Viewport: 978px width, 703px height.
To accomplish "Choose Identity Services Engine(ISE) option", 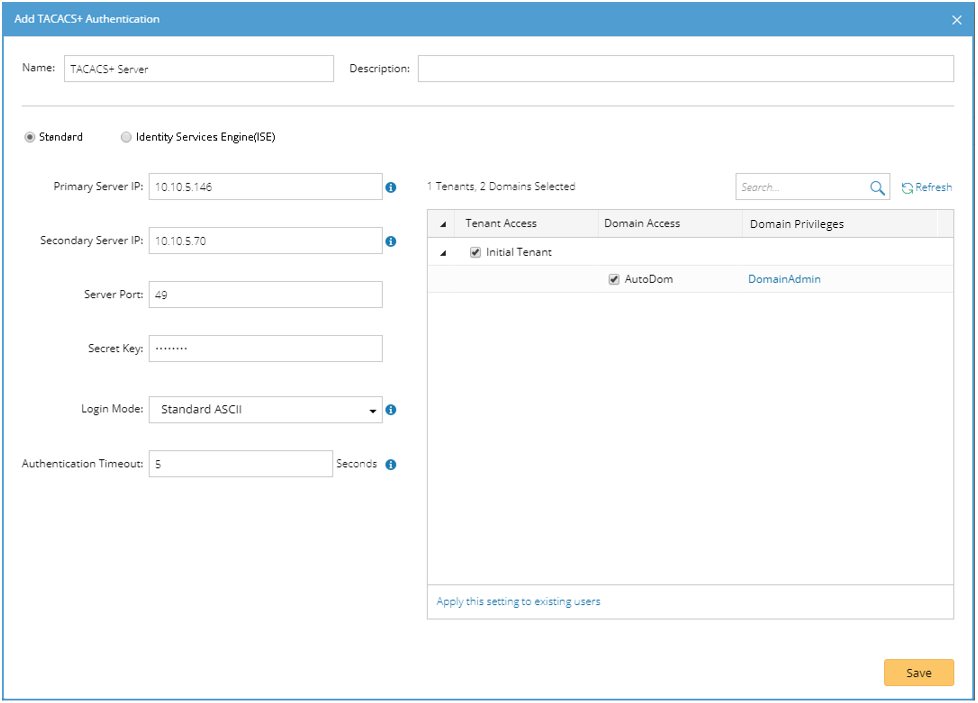I will point(126,137).
